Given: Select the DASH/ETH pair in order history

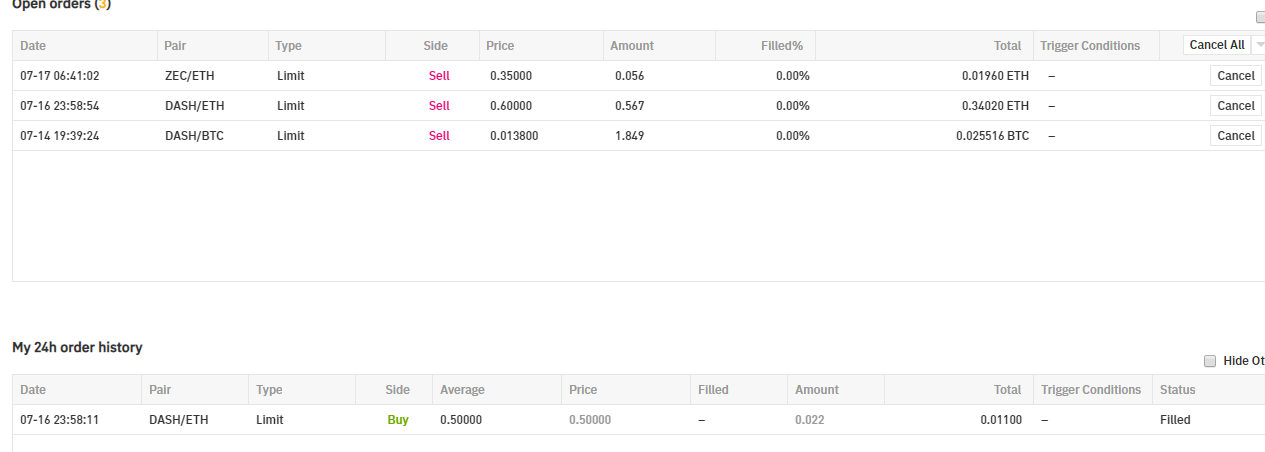Looking at the screenshot, I should [x=178, y=420].
